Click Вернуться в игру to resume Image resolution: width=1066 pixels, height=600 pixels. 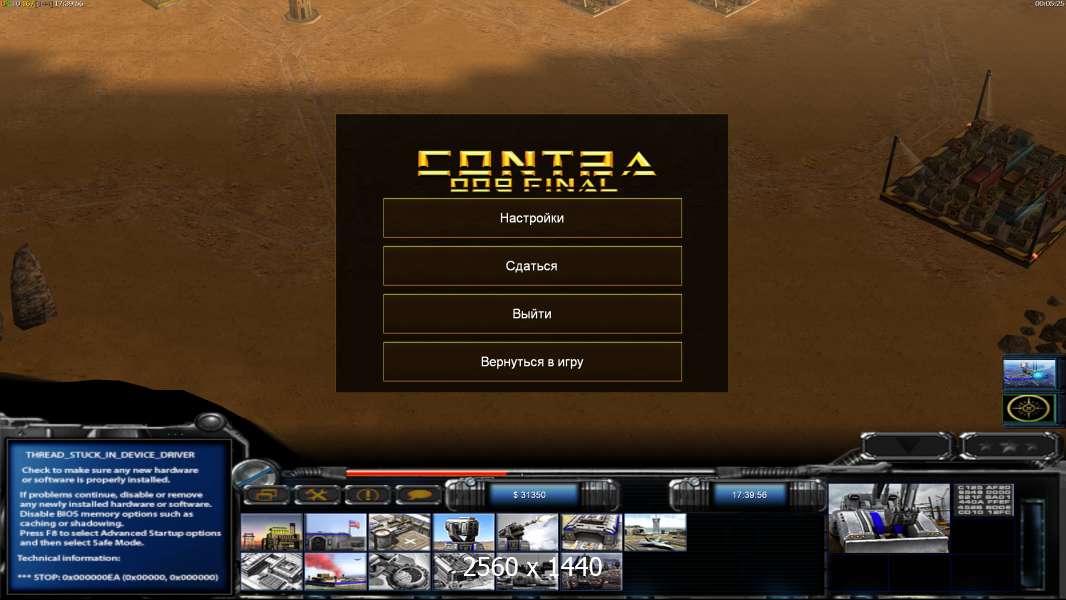pyautogui.click(x=532, y=361)
